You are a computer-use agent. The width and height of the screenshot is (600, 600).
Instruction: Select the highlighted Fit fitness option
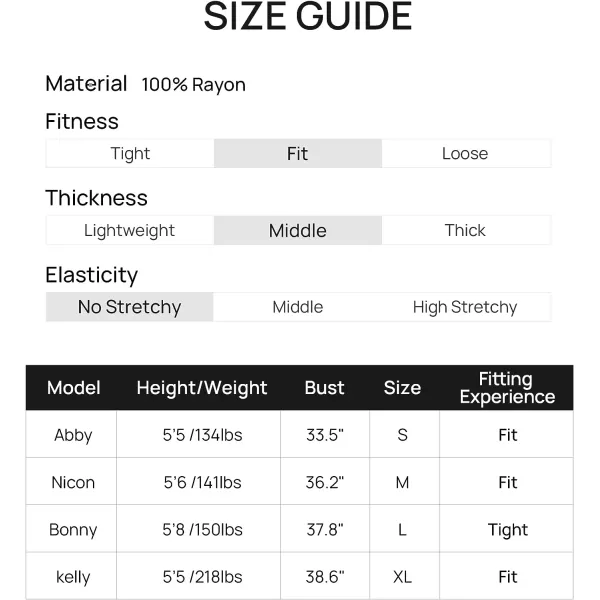pyautogui.click(x=297, y=154)
